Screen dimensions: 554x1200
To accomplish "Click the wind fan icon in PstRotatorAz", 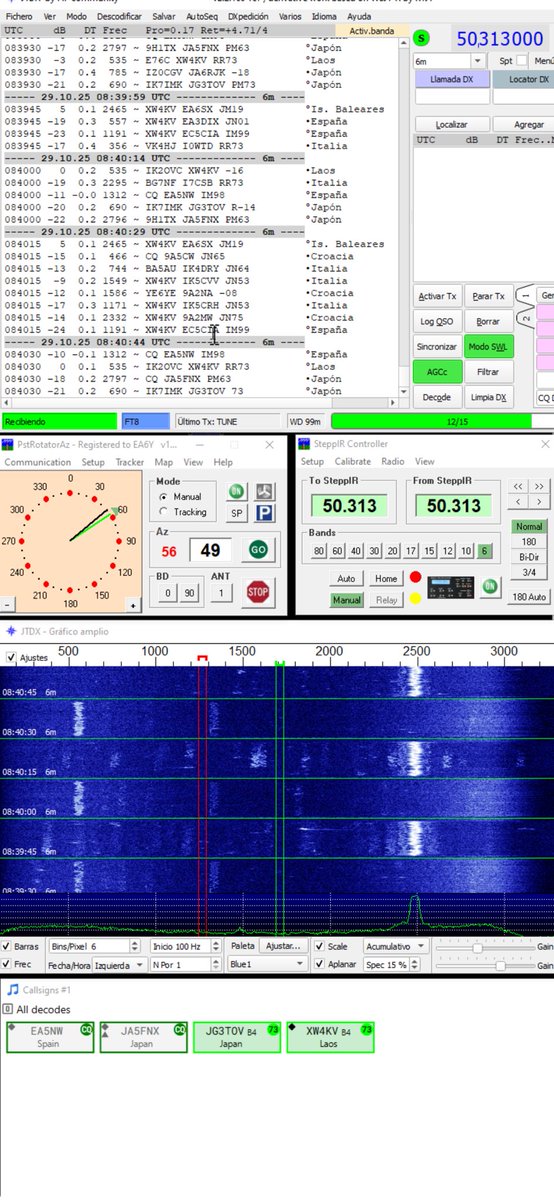I will (263, 491).
